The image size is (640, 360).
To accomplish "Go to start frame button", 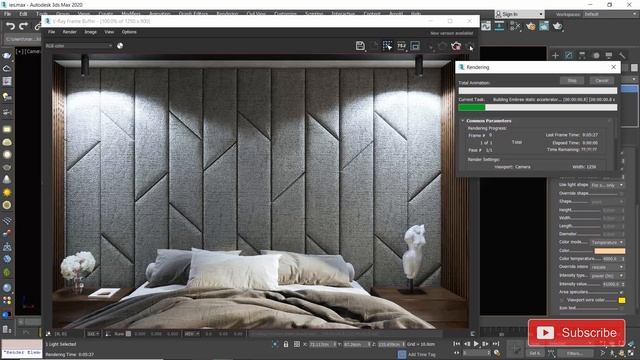I will click(457, 344).
